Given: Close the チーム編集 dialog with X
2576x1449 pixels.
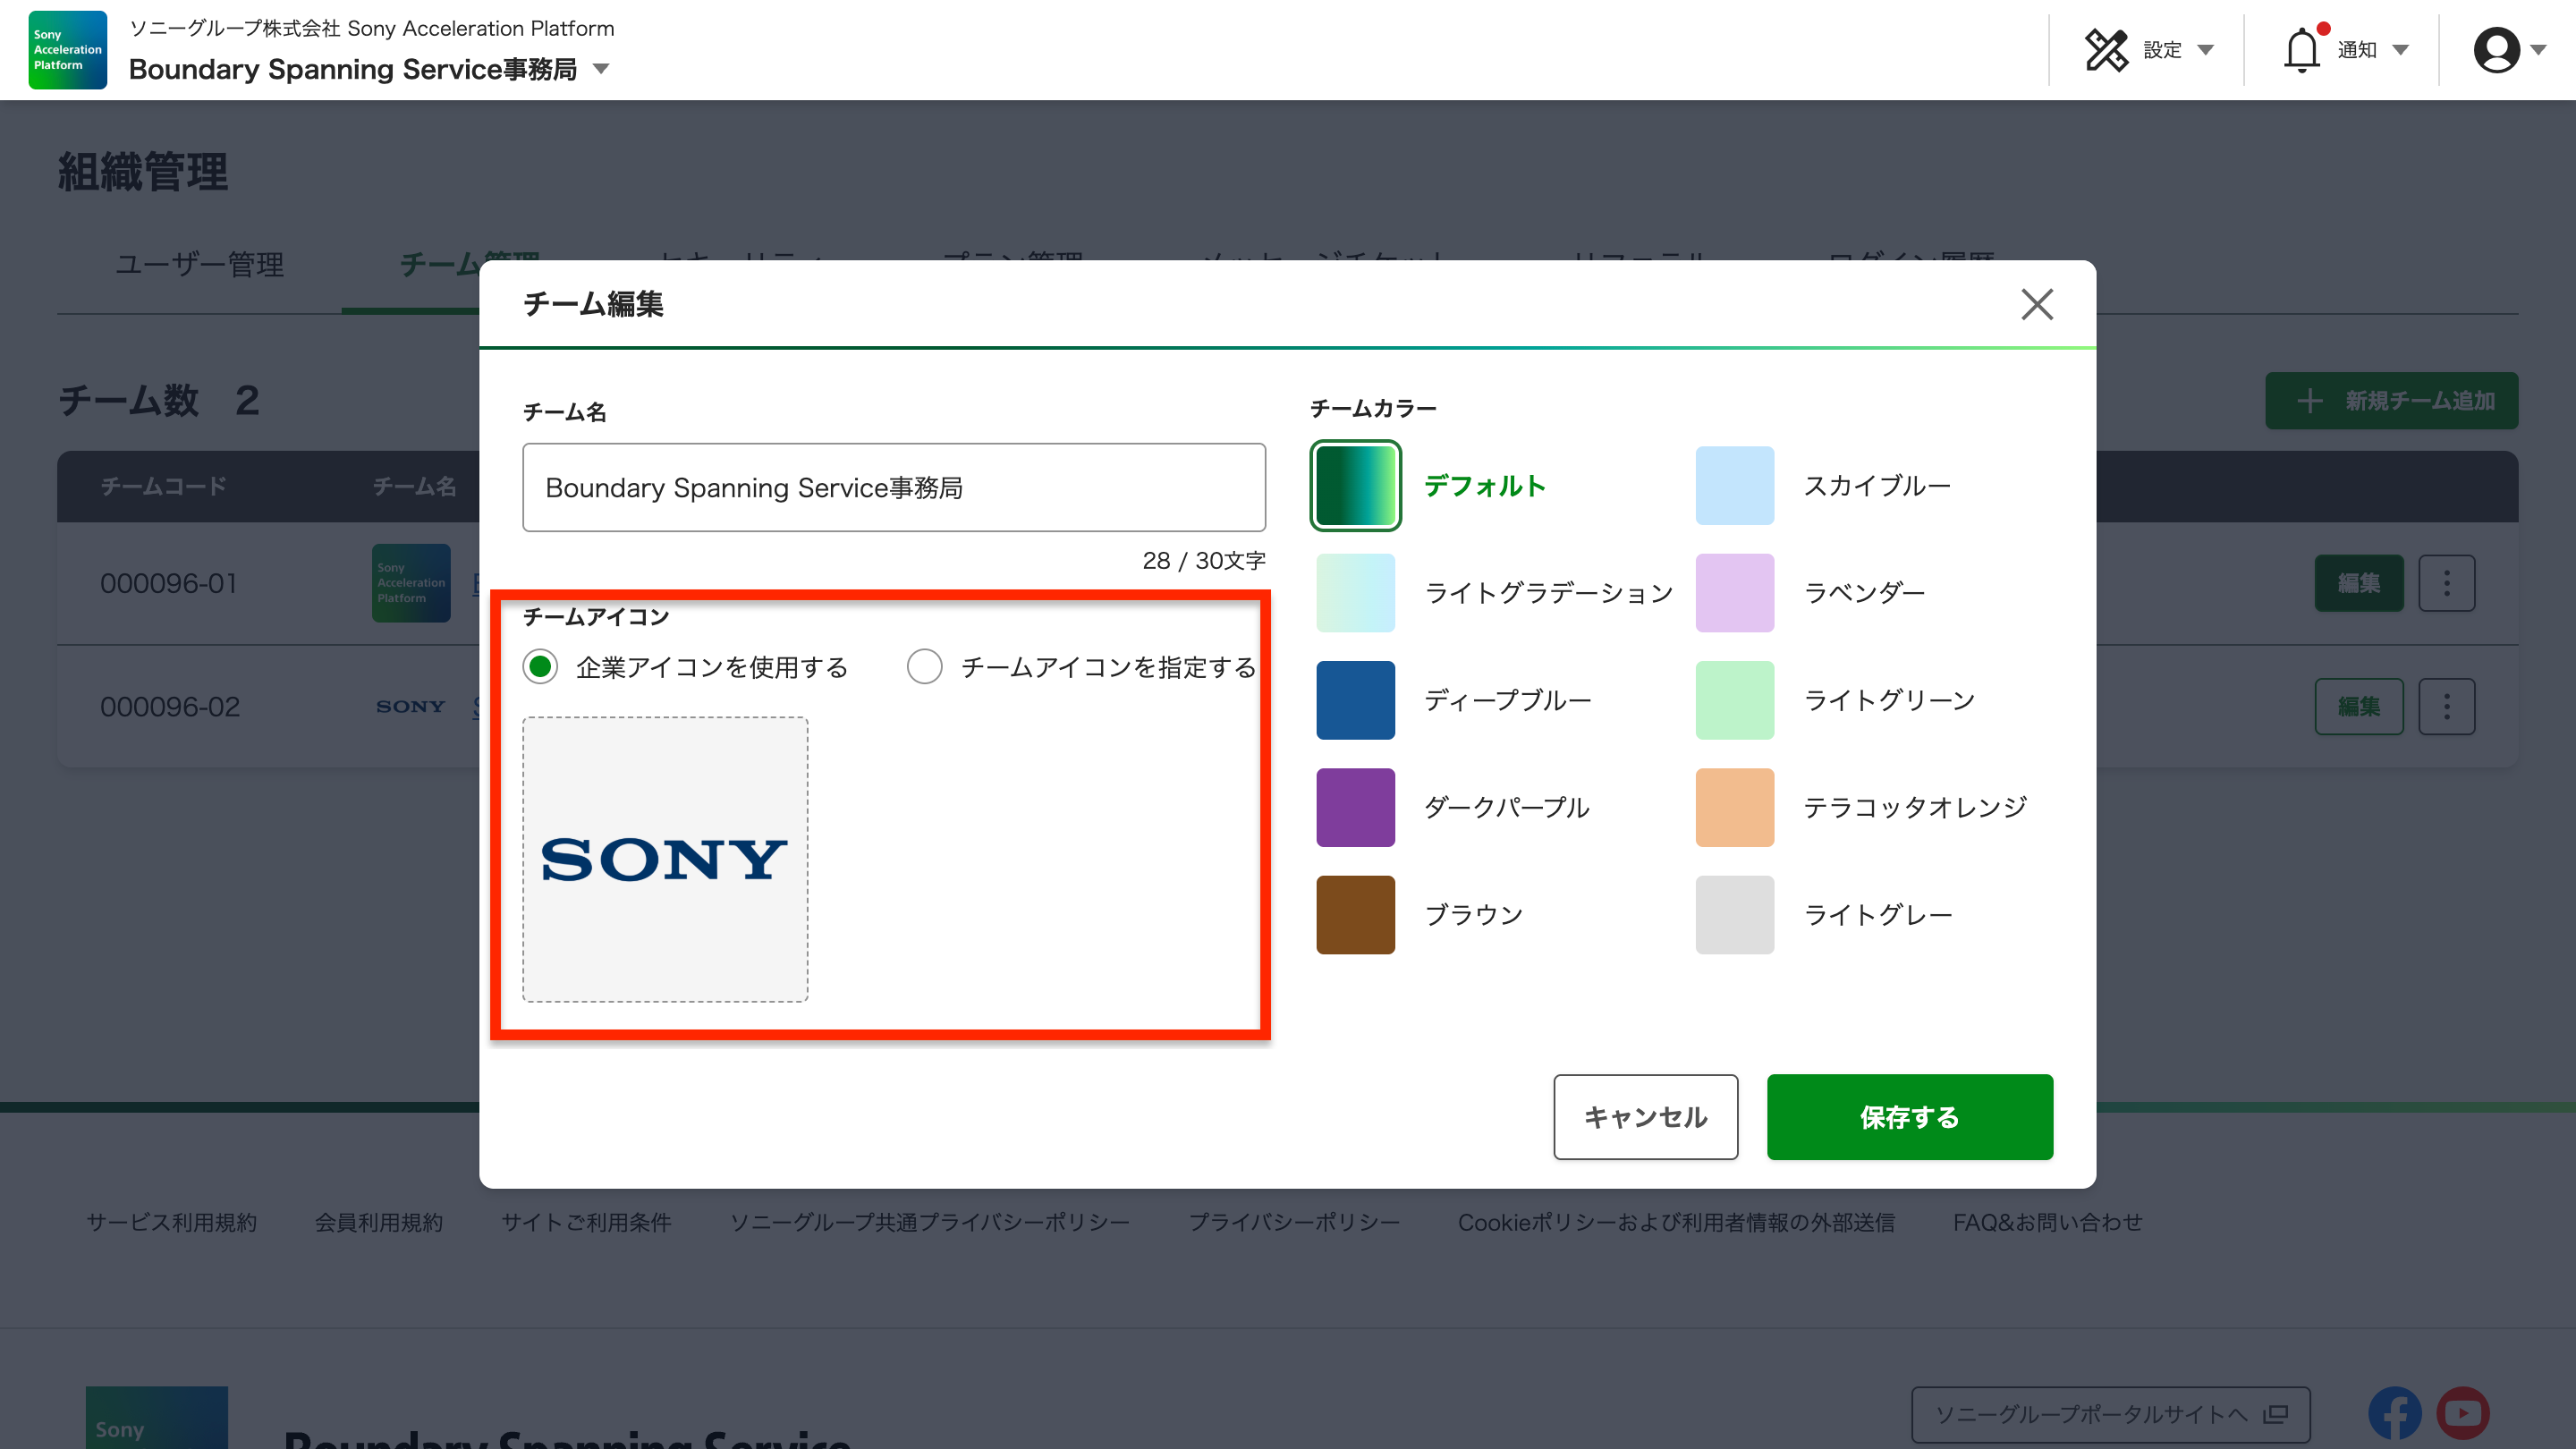Looking at the screenshot, I should click(x=2036, y=304).
